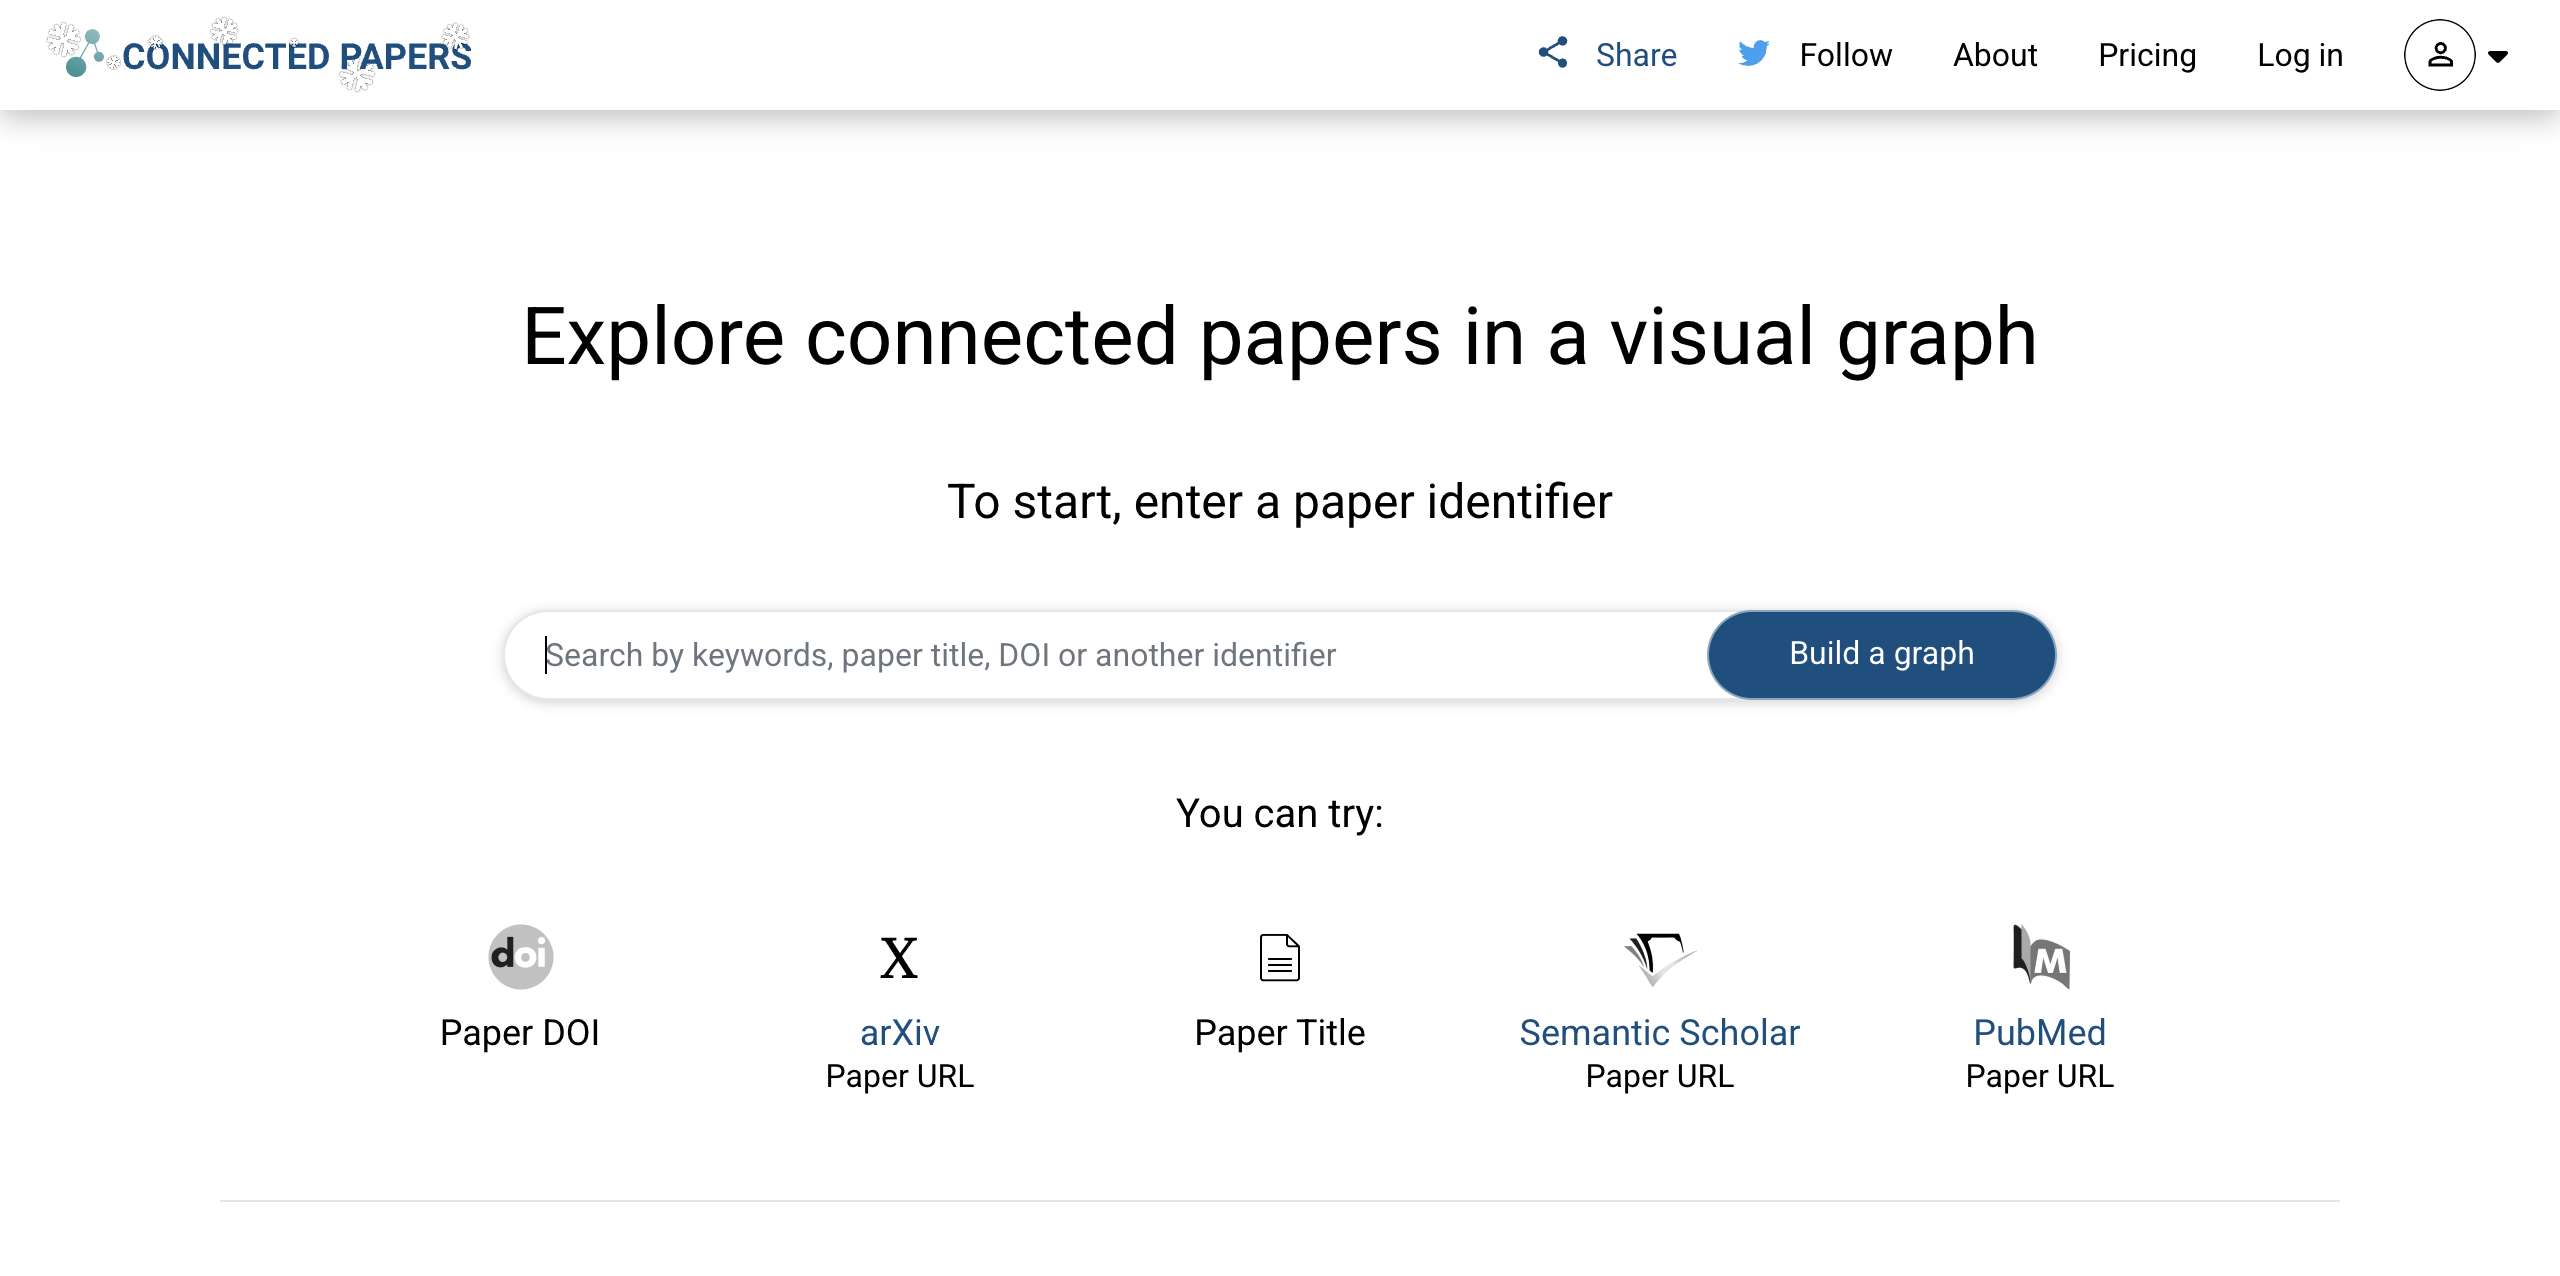This screenshot has width=2560, height=1276.
Task: Click inside the paper search input field
Action: (x=1000, y=654)
